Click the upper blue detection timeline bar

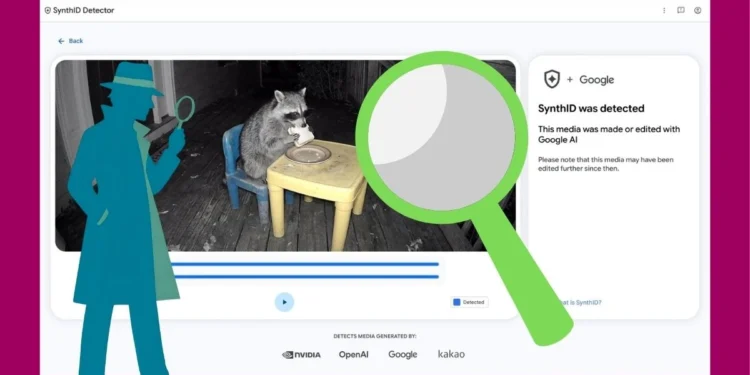[304, 264]
